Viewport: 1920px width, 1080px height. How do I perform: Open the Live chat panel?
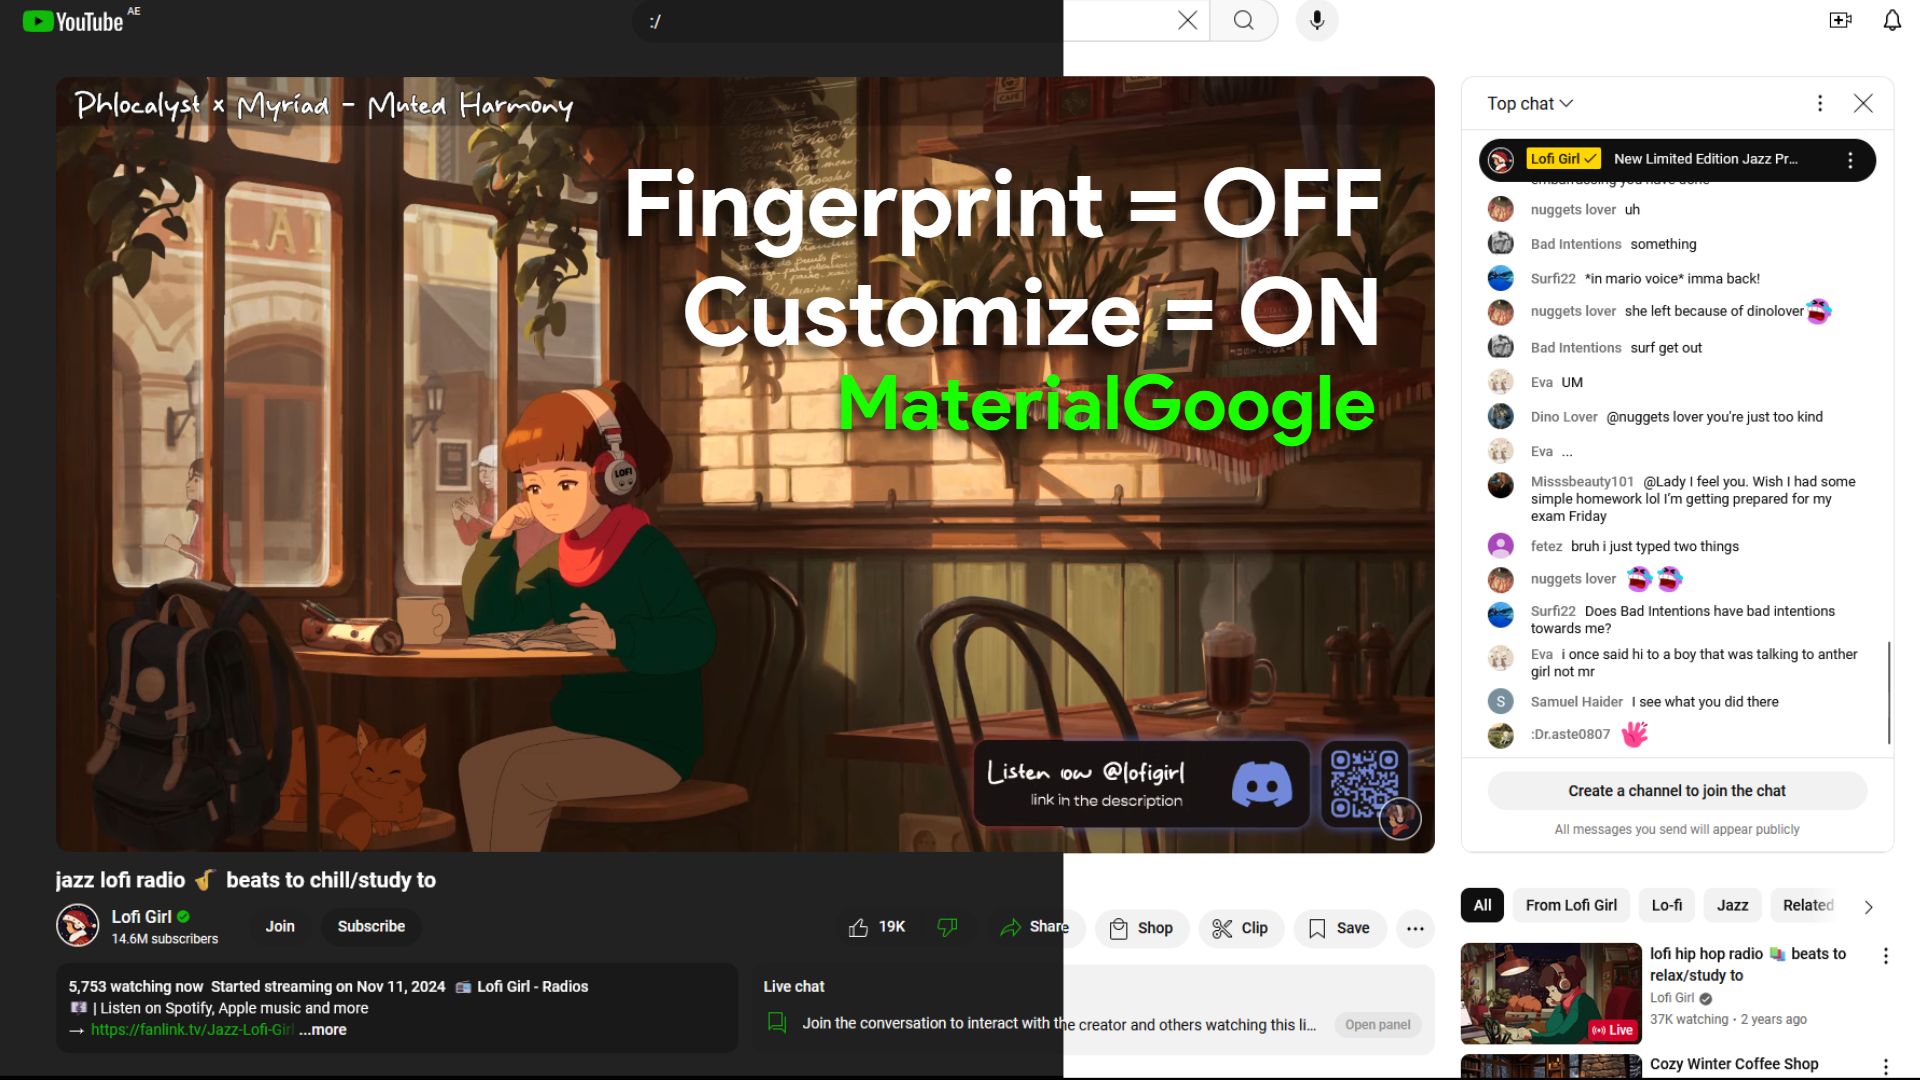(x=1375, y=1023)
